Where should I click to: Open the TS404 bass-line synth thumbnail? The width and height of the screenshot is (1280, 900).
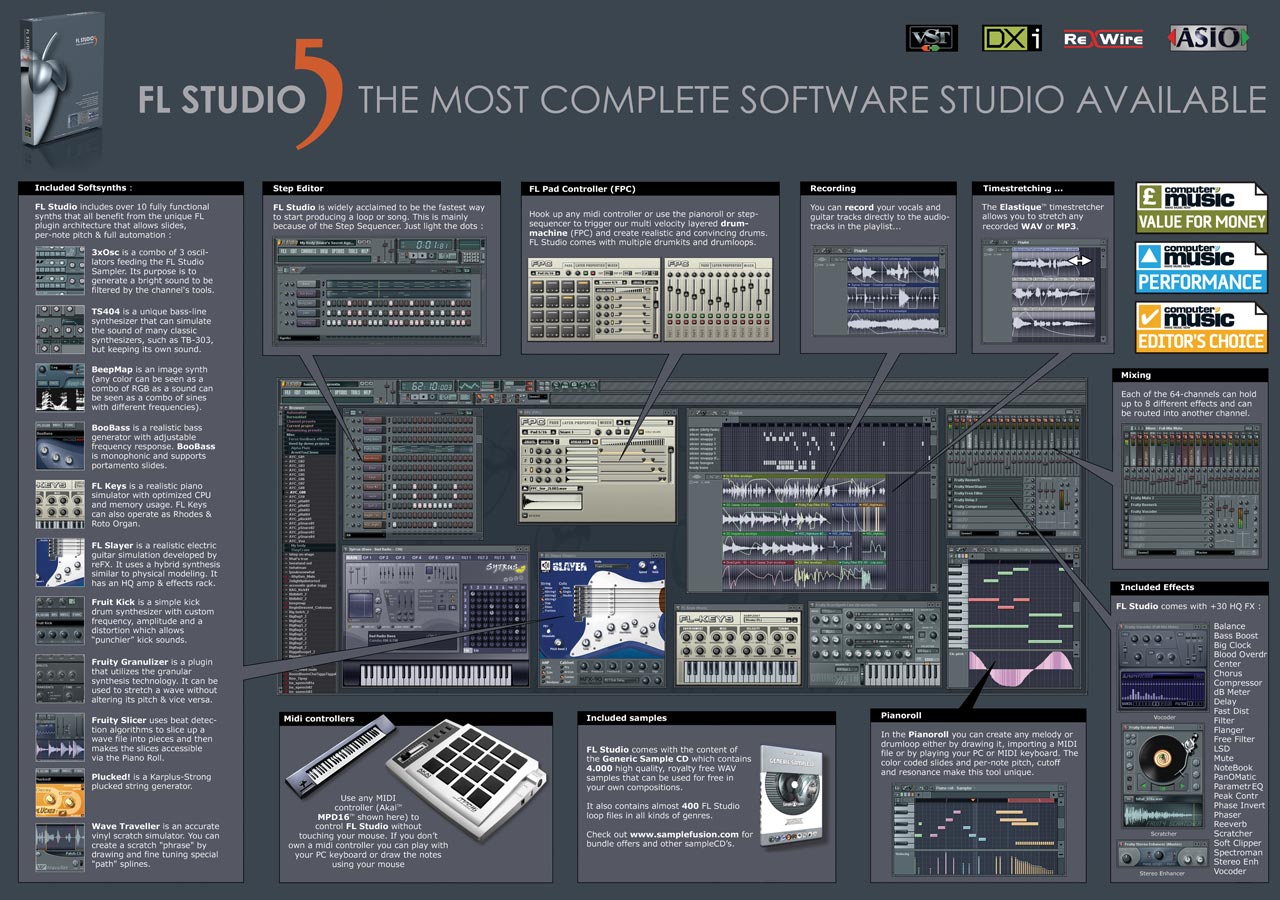pos(60,330)
